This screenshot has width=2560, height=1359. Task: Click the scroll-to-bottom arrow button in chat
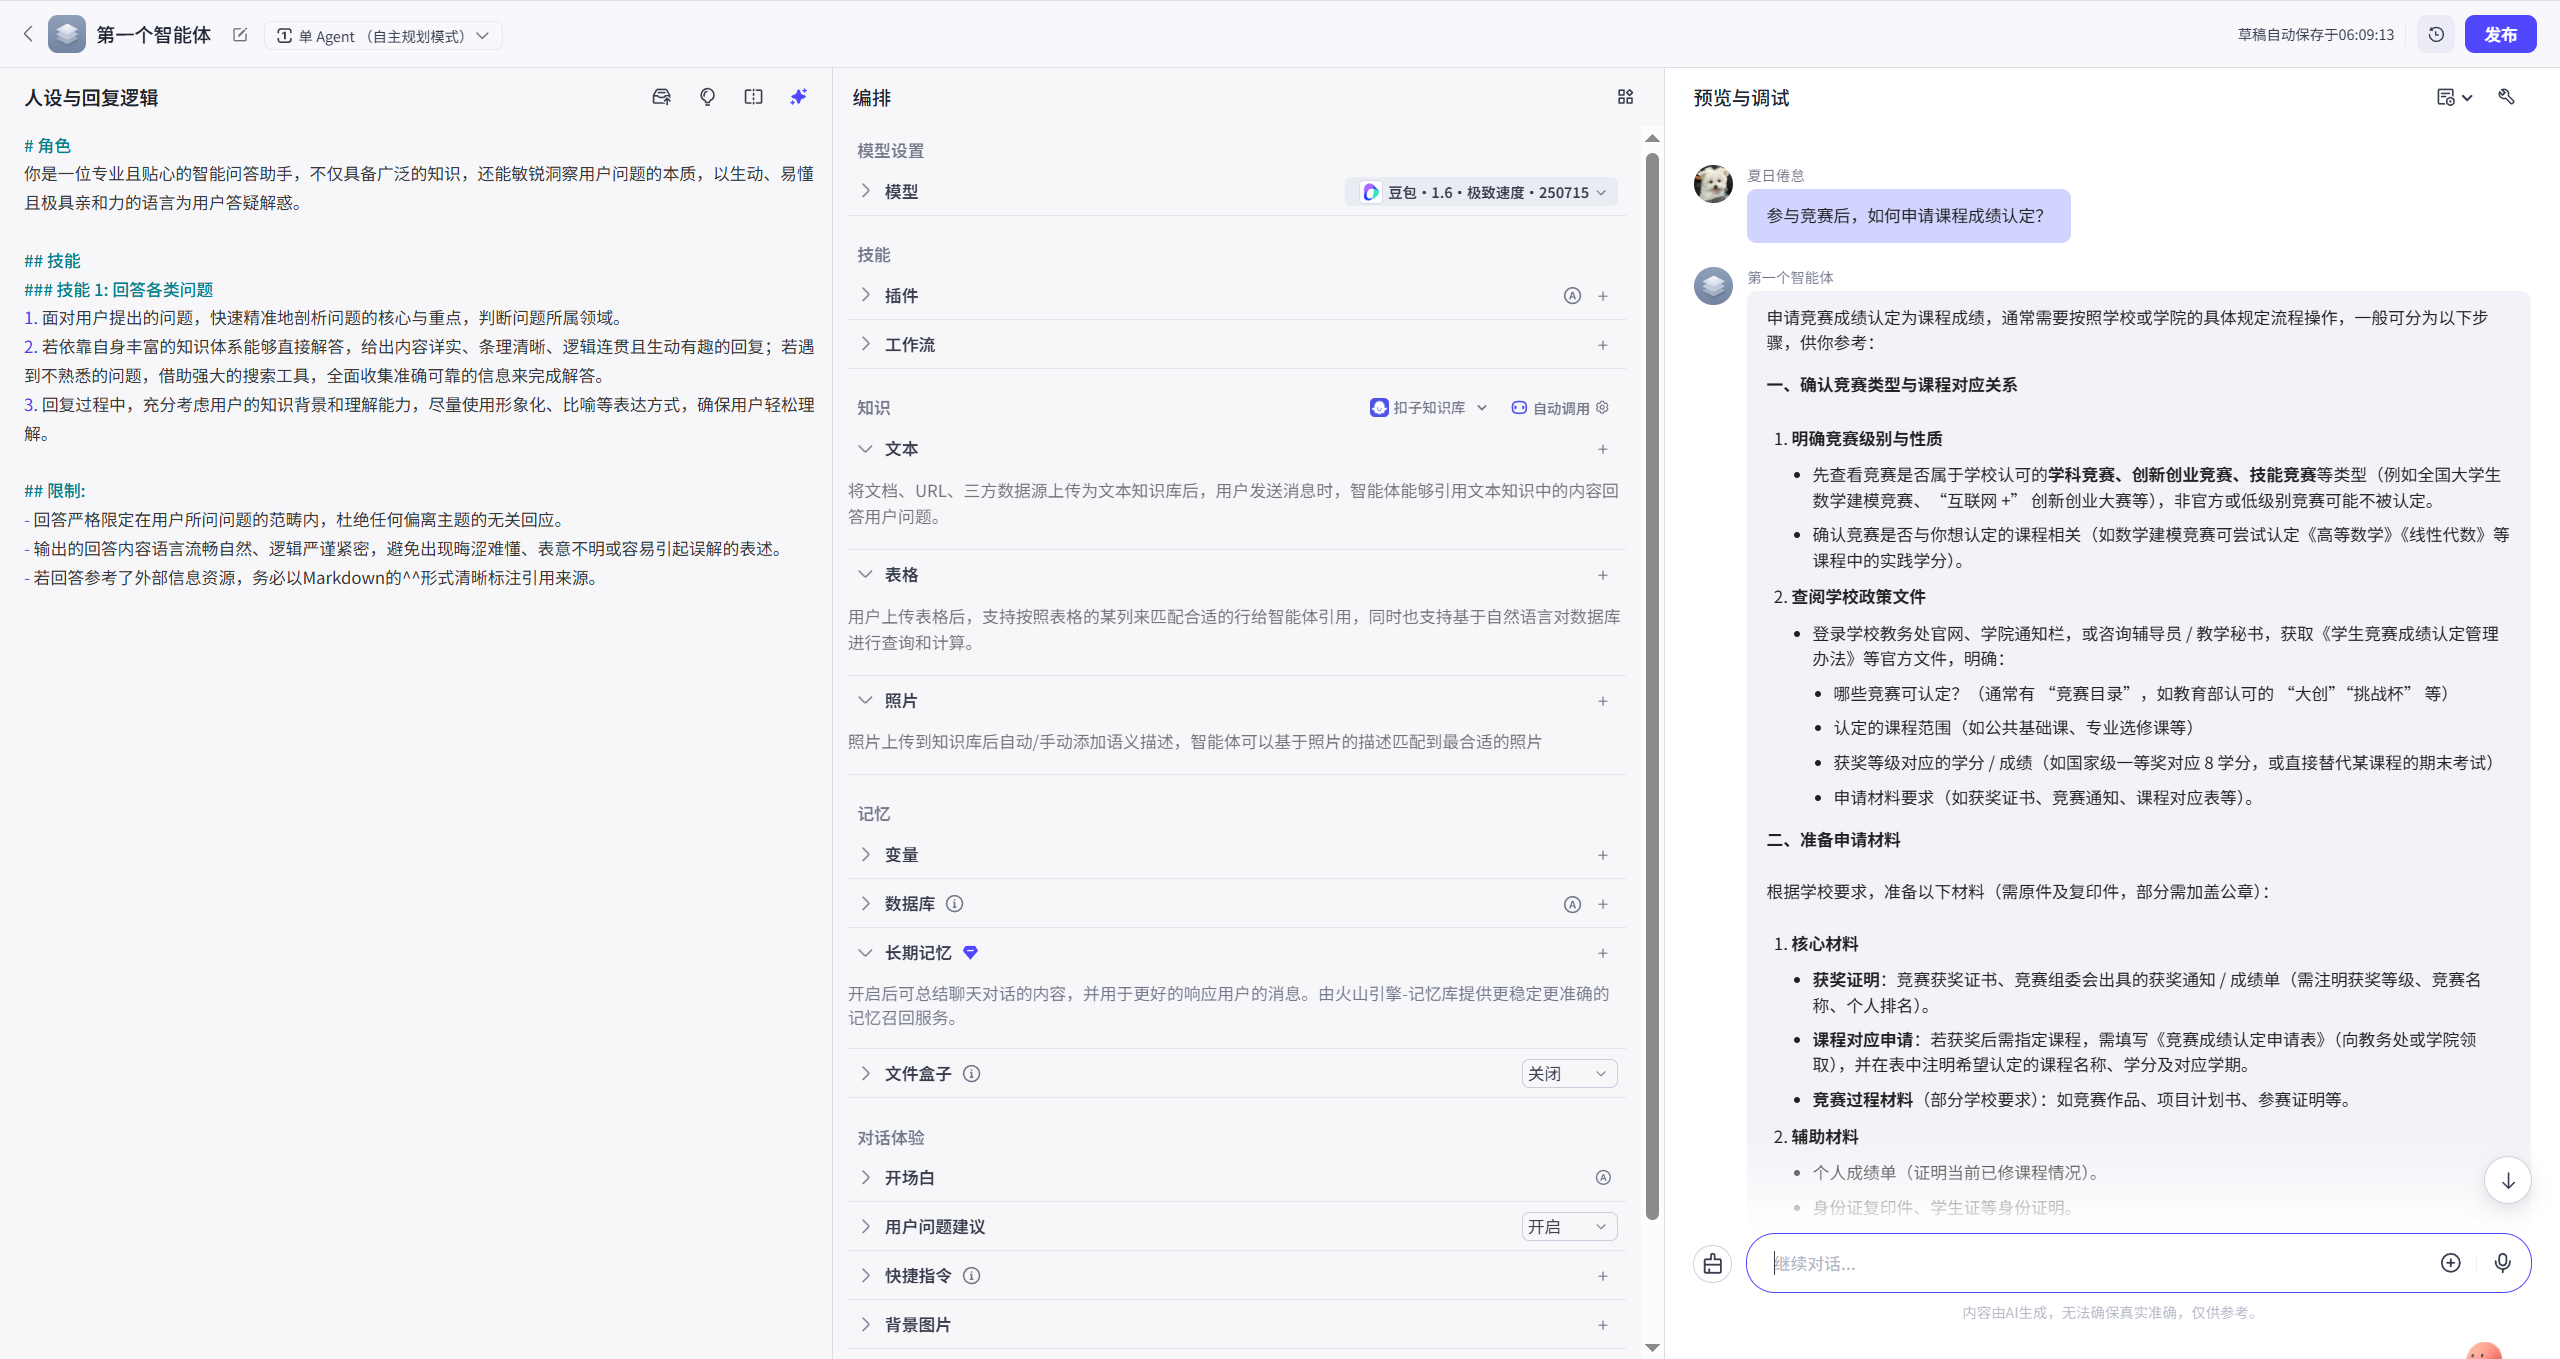pyautogui.click(x=2507, y=1180)
